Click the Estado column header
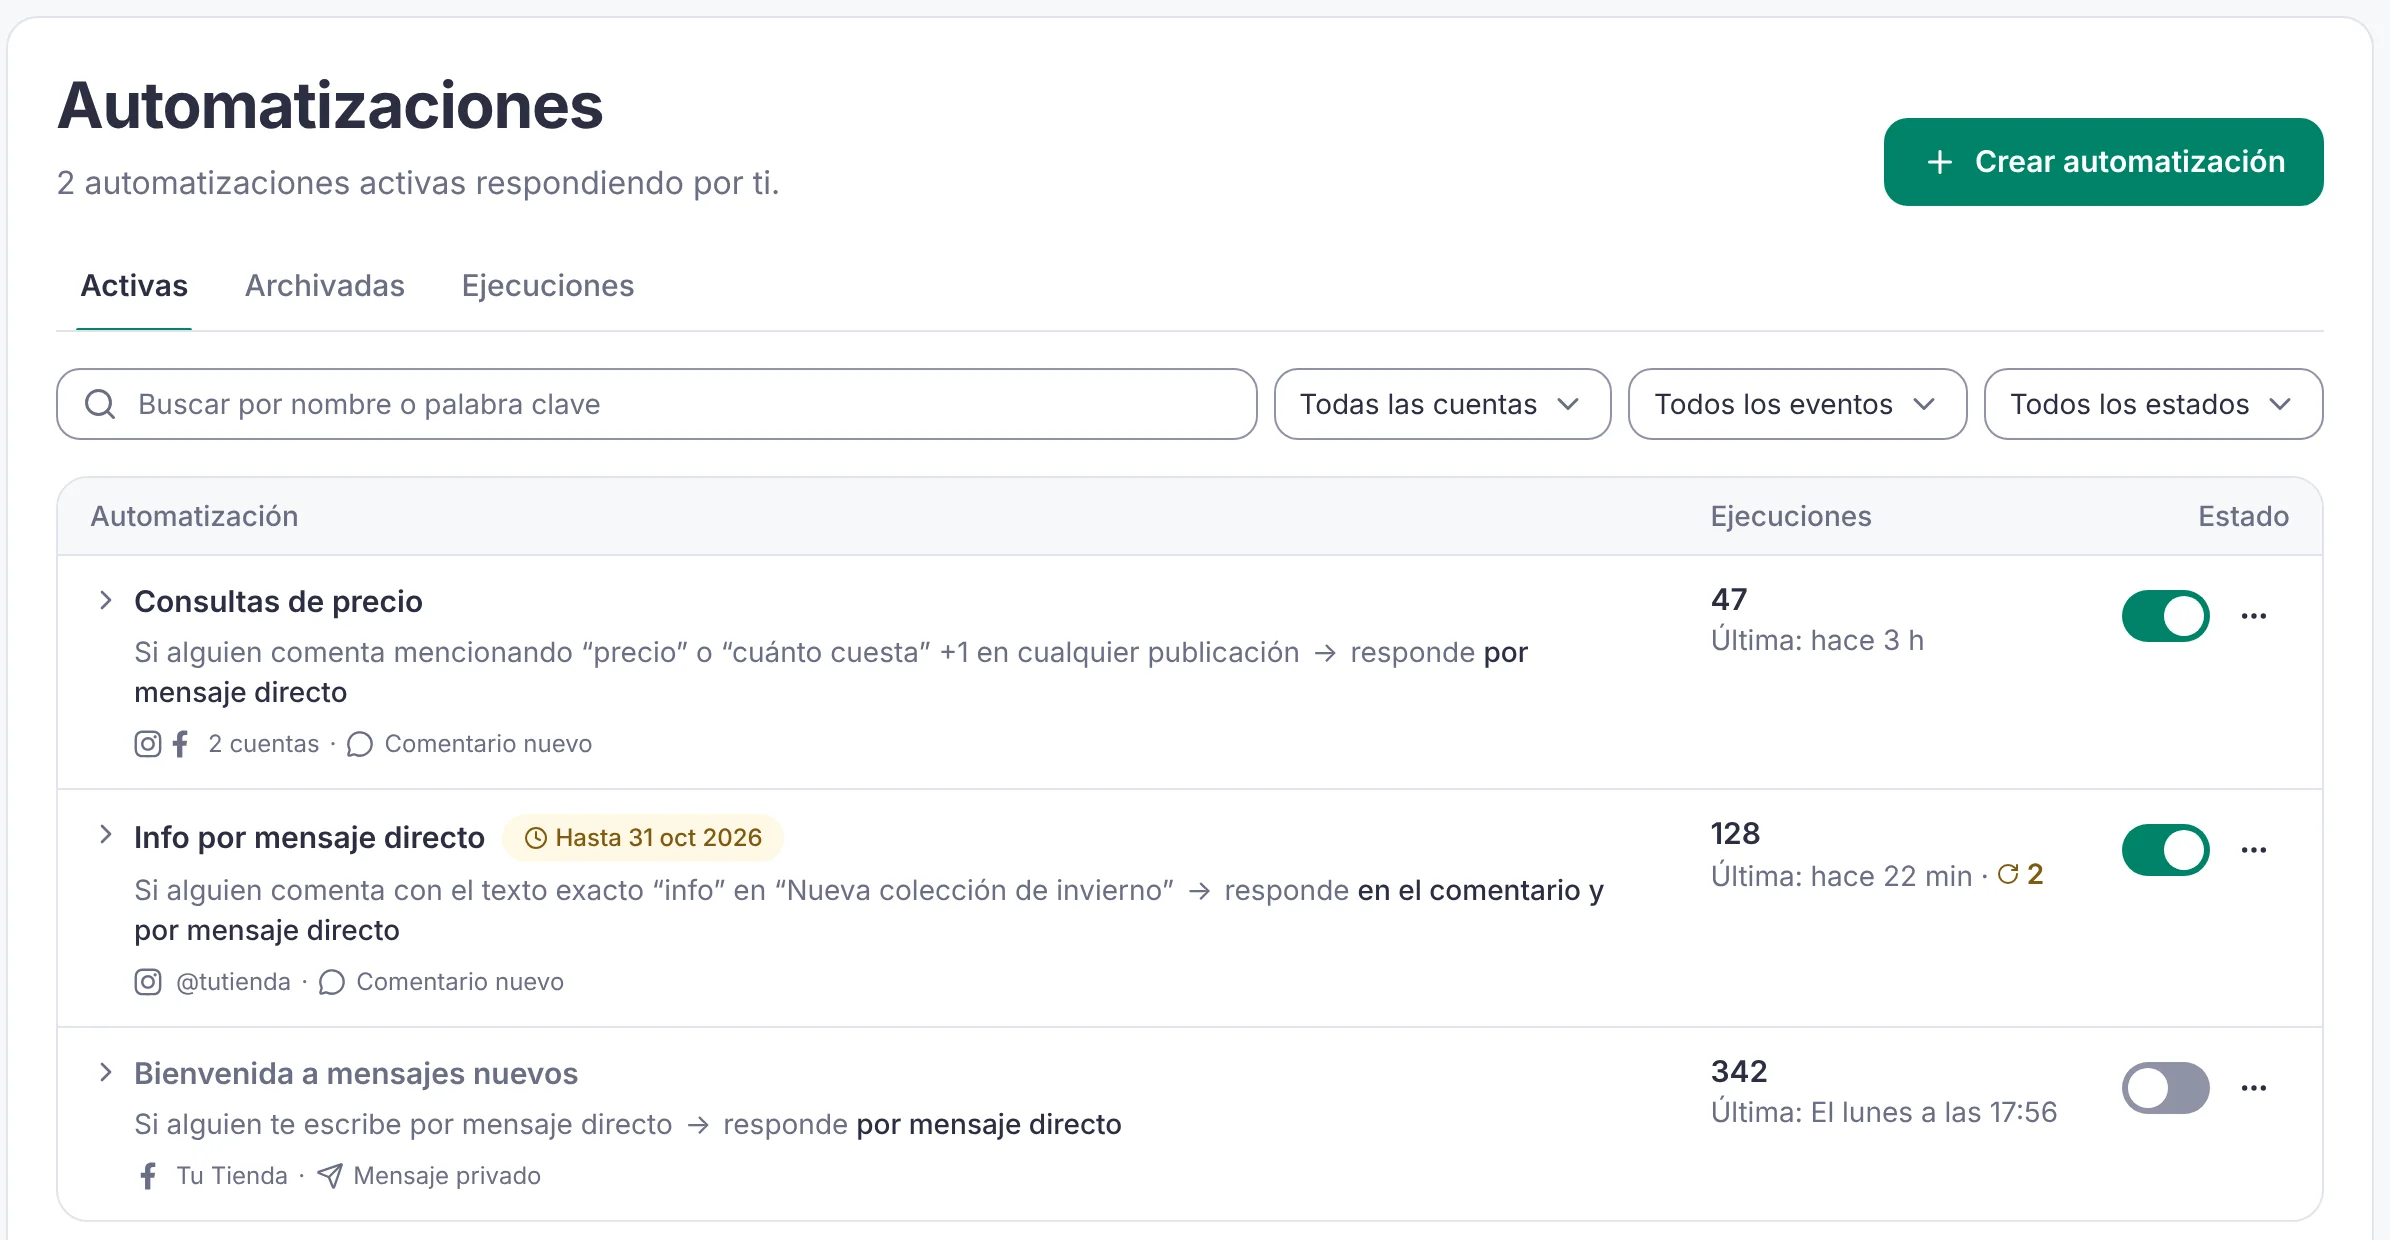The image size is (2390, 1240). click(2243, 517)
